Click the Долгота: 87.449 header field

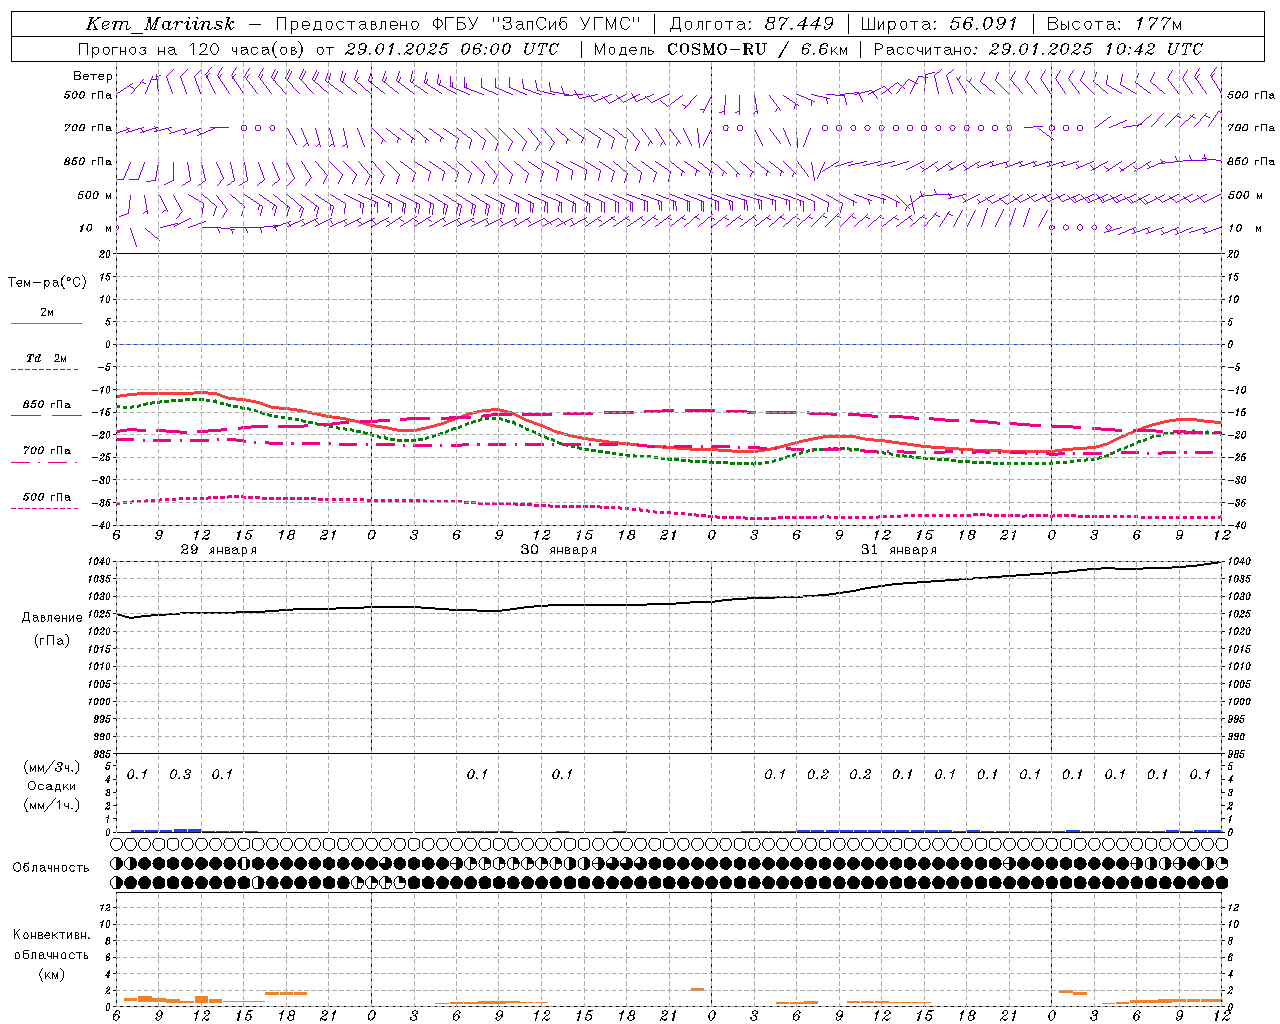751,24
